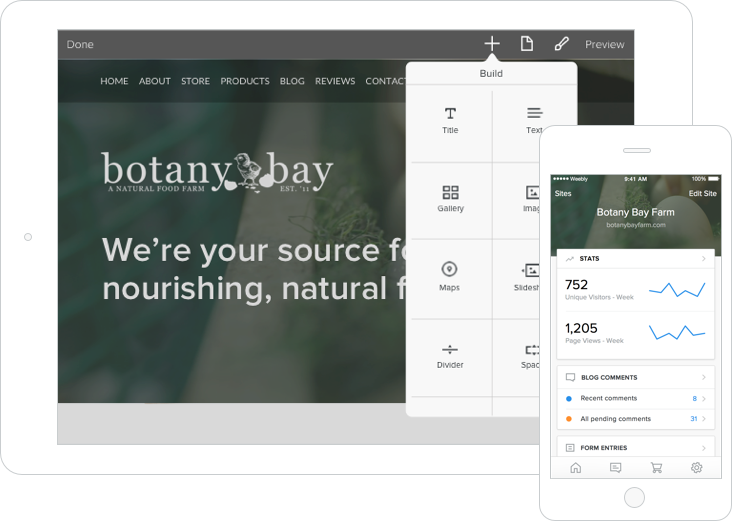Screen dimensions: 732x521
Task: Expand the STATS section chevron
Action: 704,259
